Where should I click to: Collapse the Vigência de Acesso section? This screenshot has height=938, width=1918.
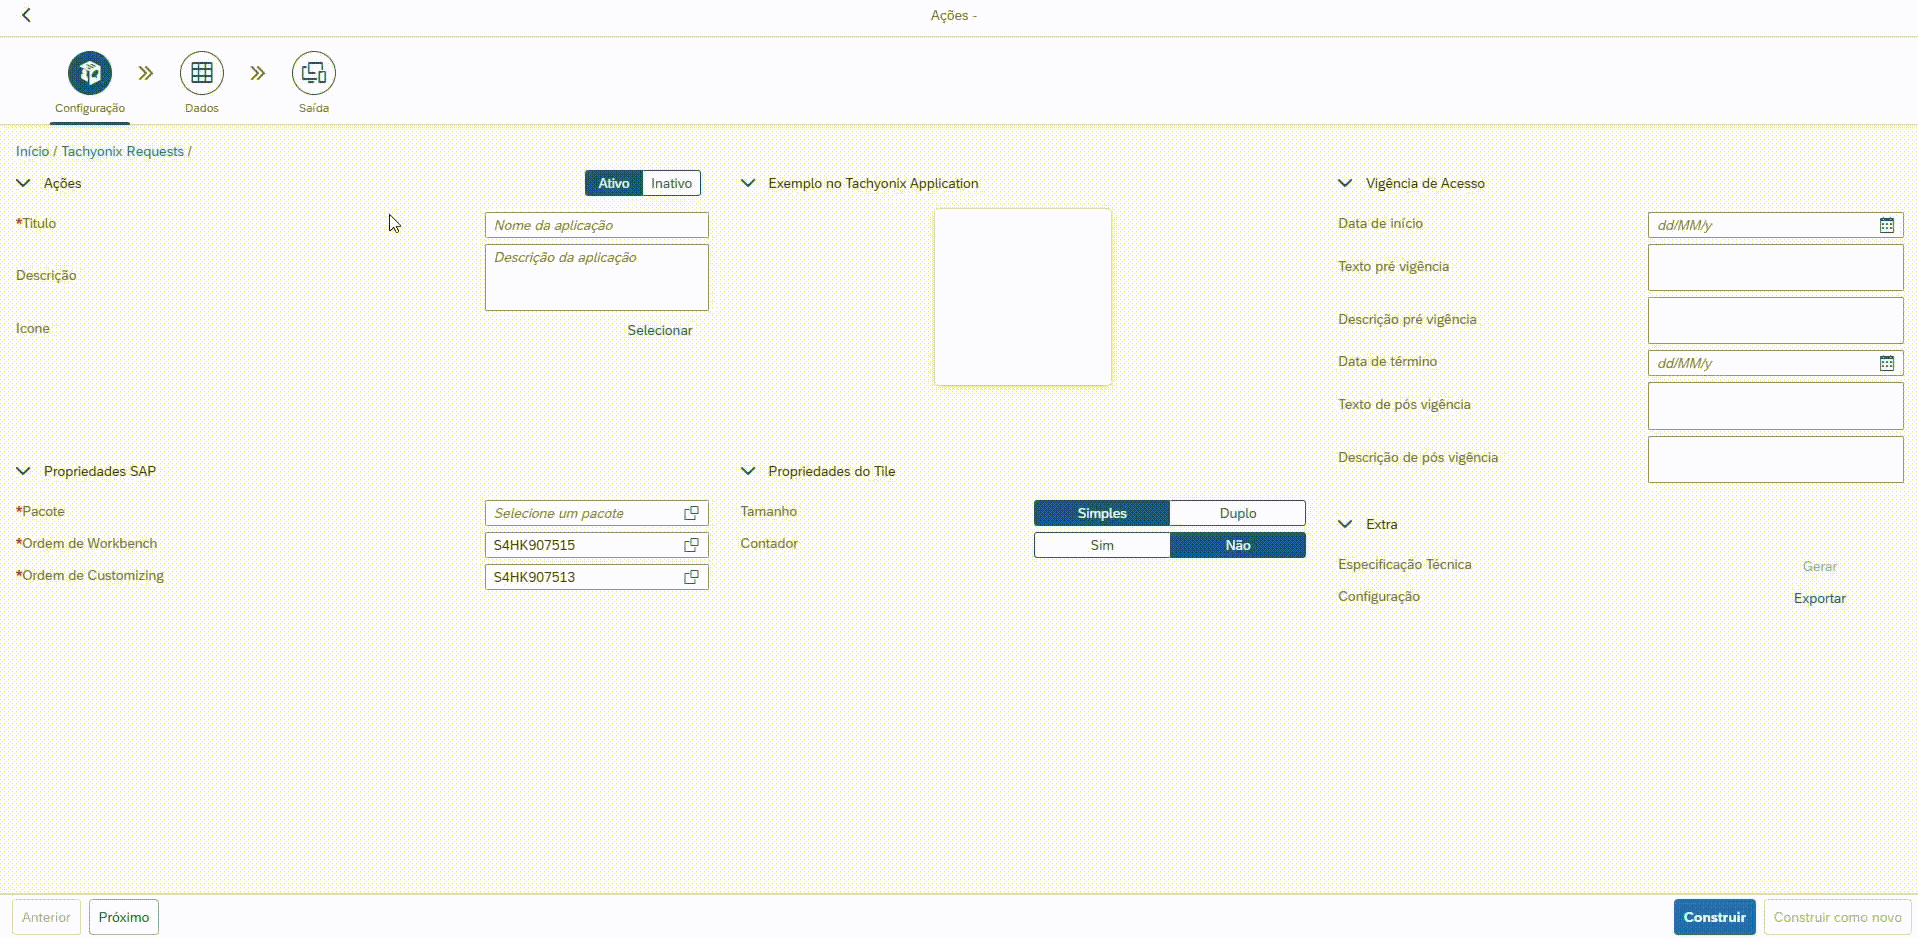(1346, 183)
